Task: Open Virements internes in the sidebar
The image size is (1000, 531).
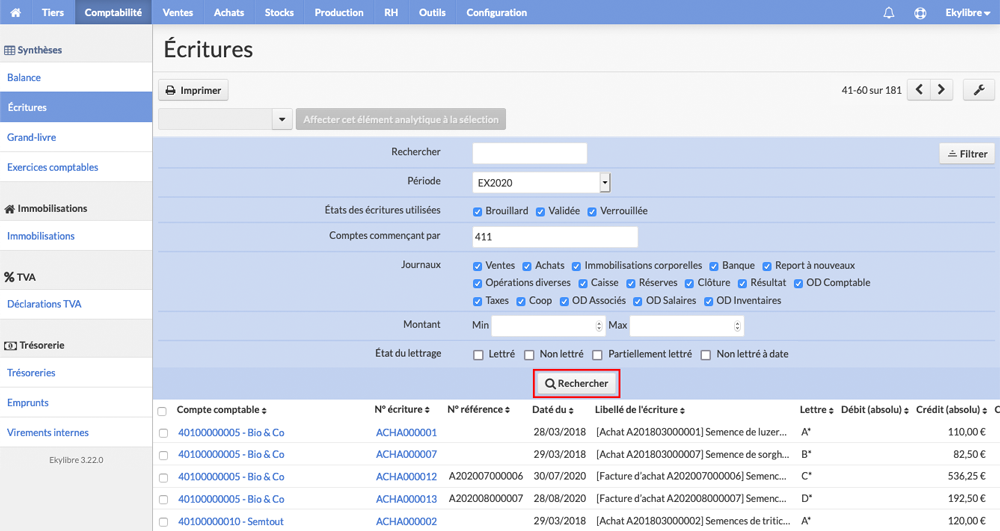Action: tap(76, 432)
